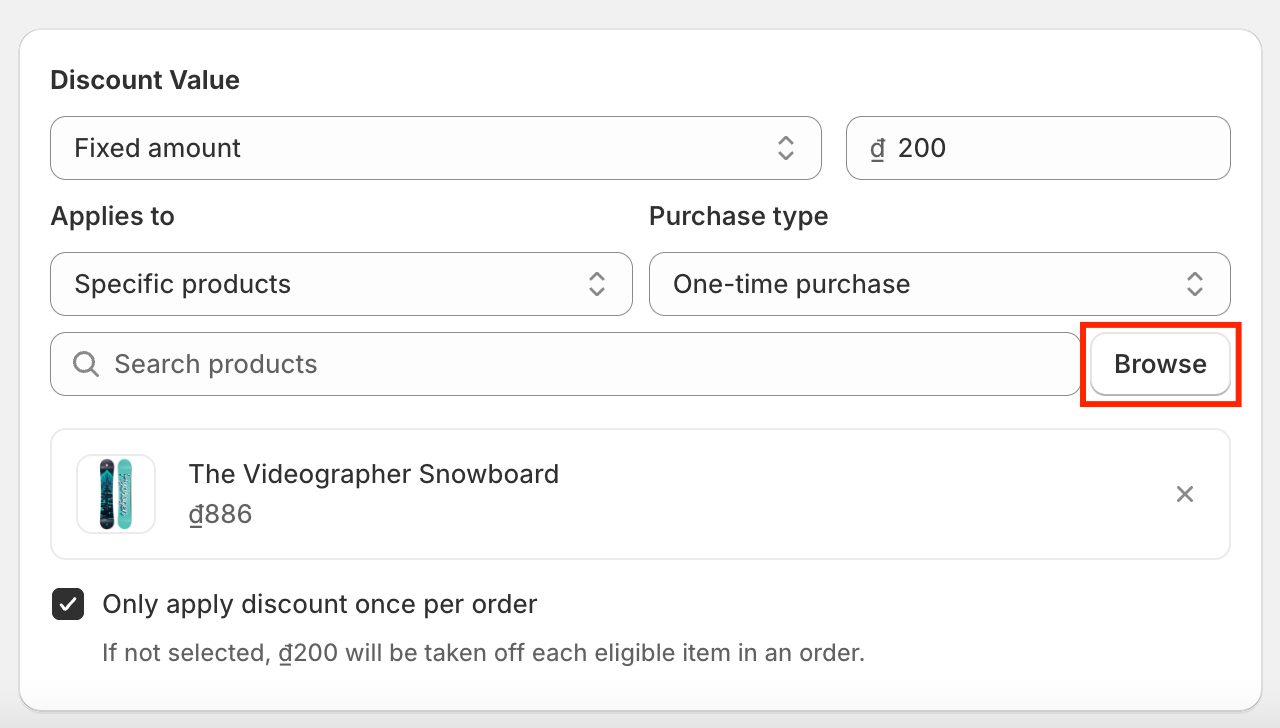Click the search magnifier icon in products field
This screenshot has width=1280, height=728.
pyautogui.click(x=86, y=363)
